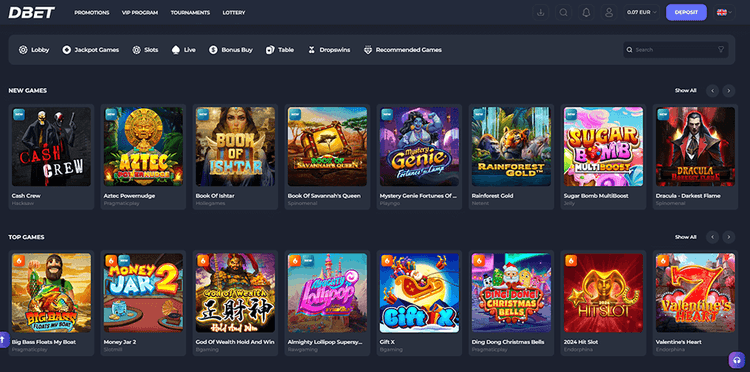The height and width of the screenshot is (372, 750).
Task: Click the header search magnifier icon
Action: [x=563, y=12]
